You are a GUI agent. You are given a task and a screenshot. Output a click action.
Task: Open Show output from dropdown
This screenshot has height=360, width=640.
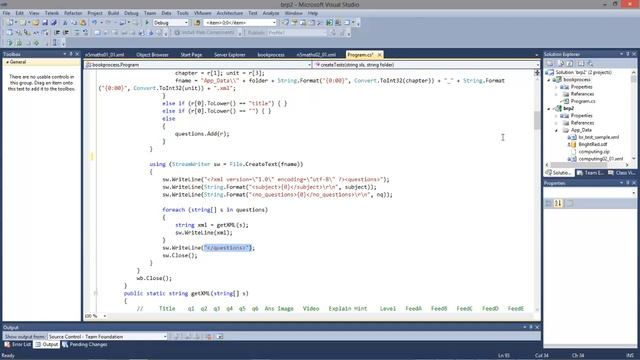coord(165,336)
